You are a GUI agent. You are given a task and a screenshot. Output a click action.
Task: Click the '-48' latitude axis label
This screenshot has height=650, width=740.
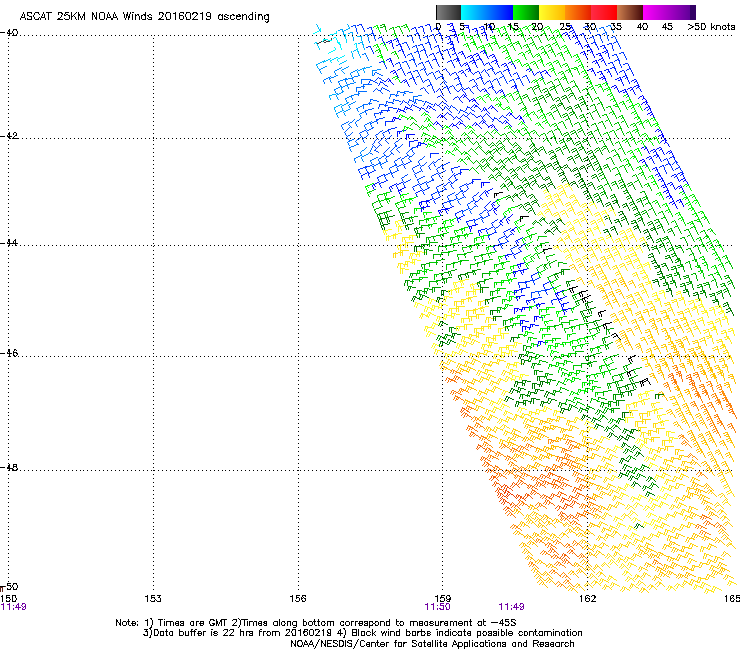[9, 467]
